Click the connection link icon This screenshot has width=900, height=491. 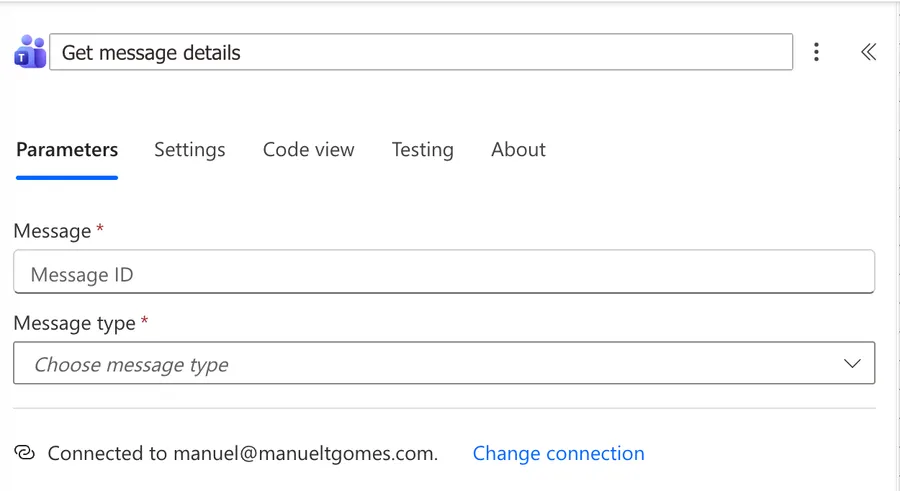click(24, 453)
